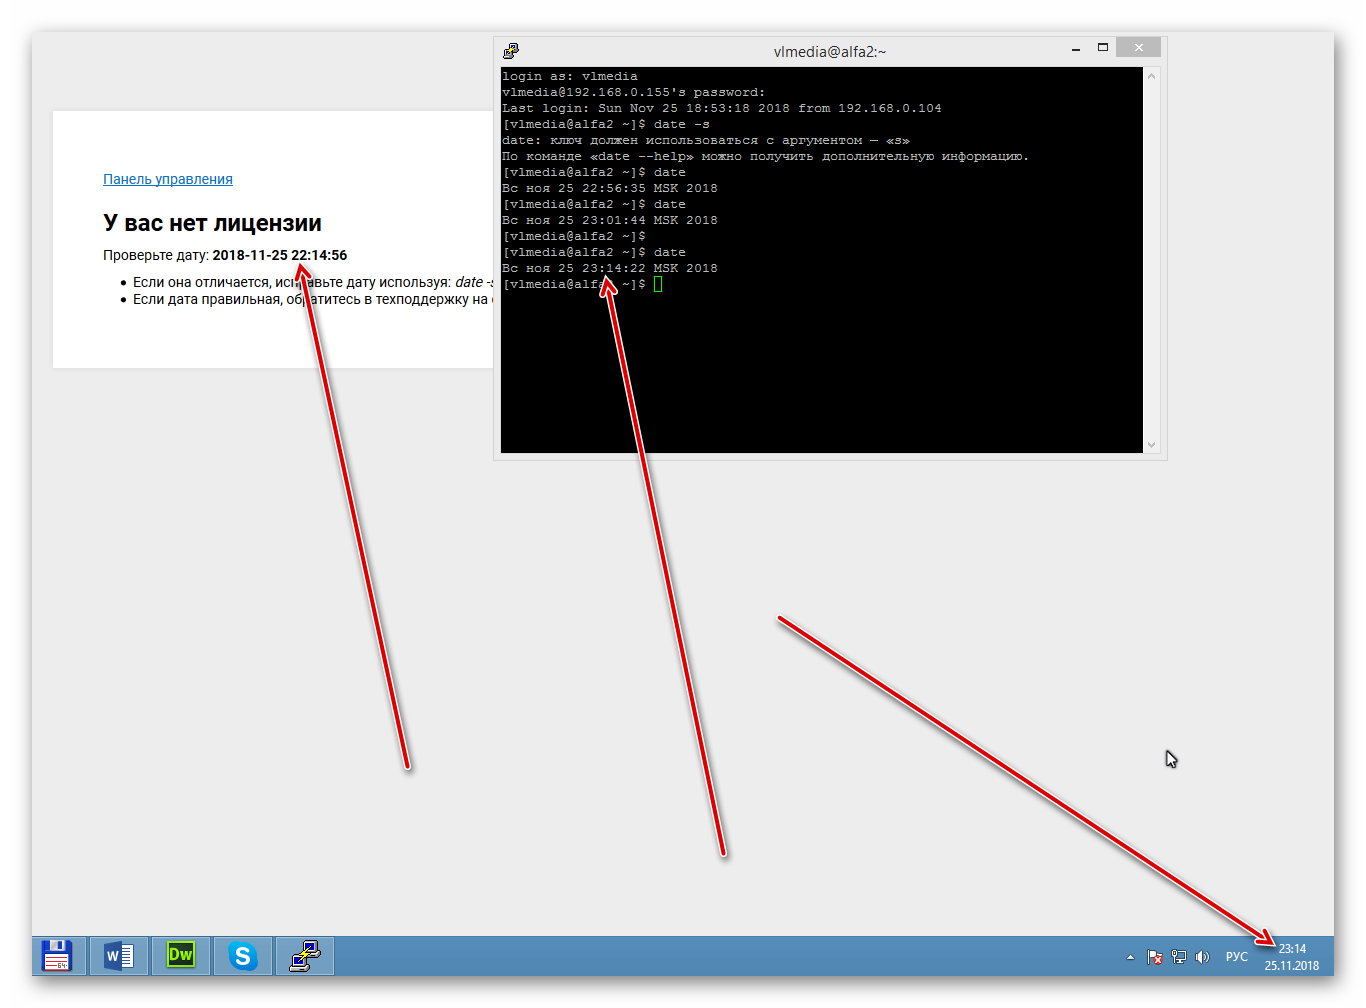Click the PuTTY title bar text
This screenshot has height=1008, width=1366.
click(829, 51)
